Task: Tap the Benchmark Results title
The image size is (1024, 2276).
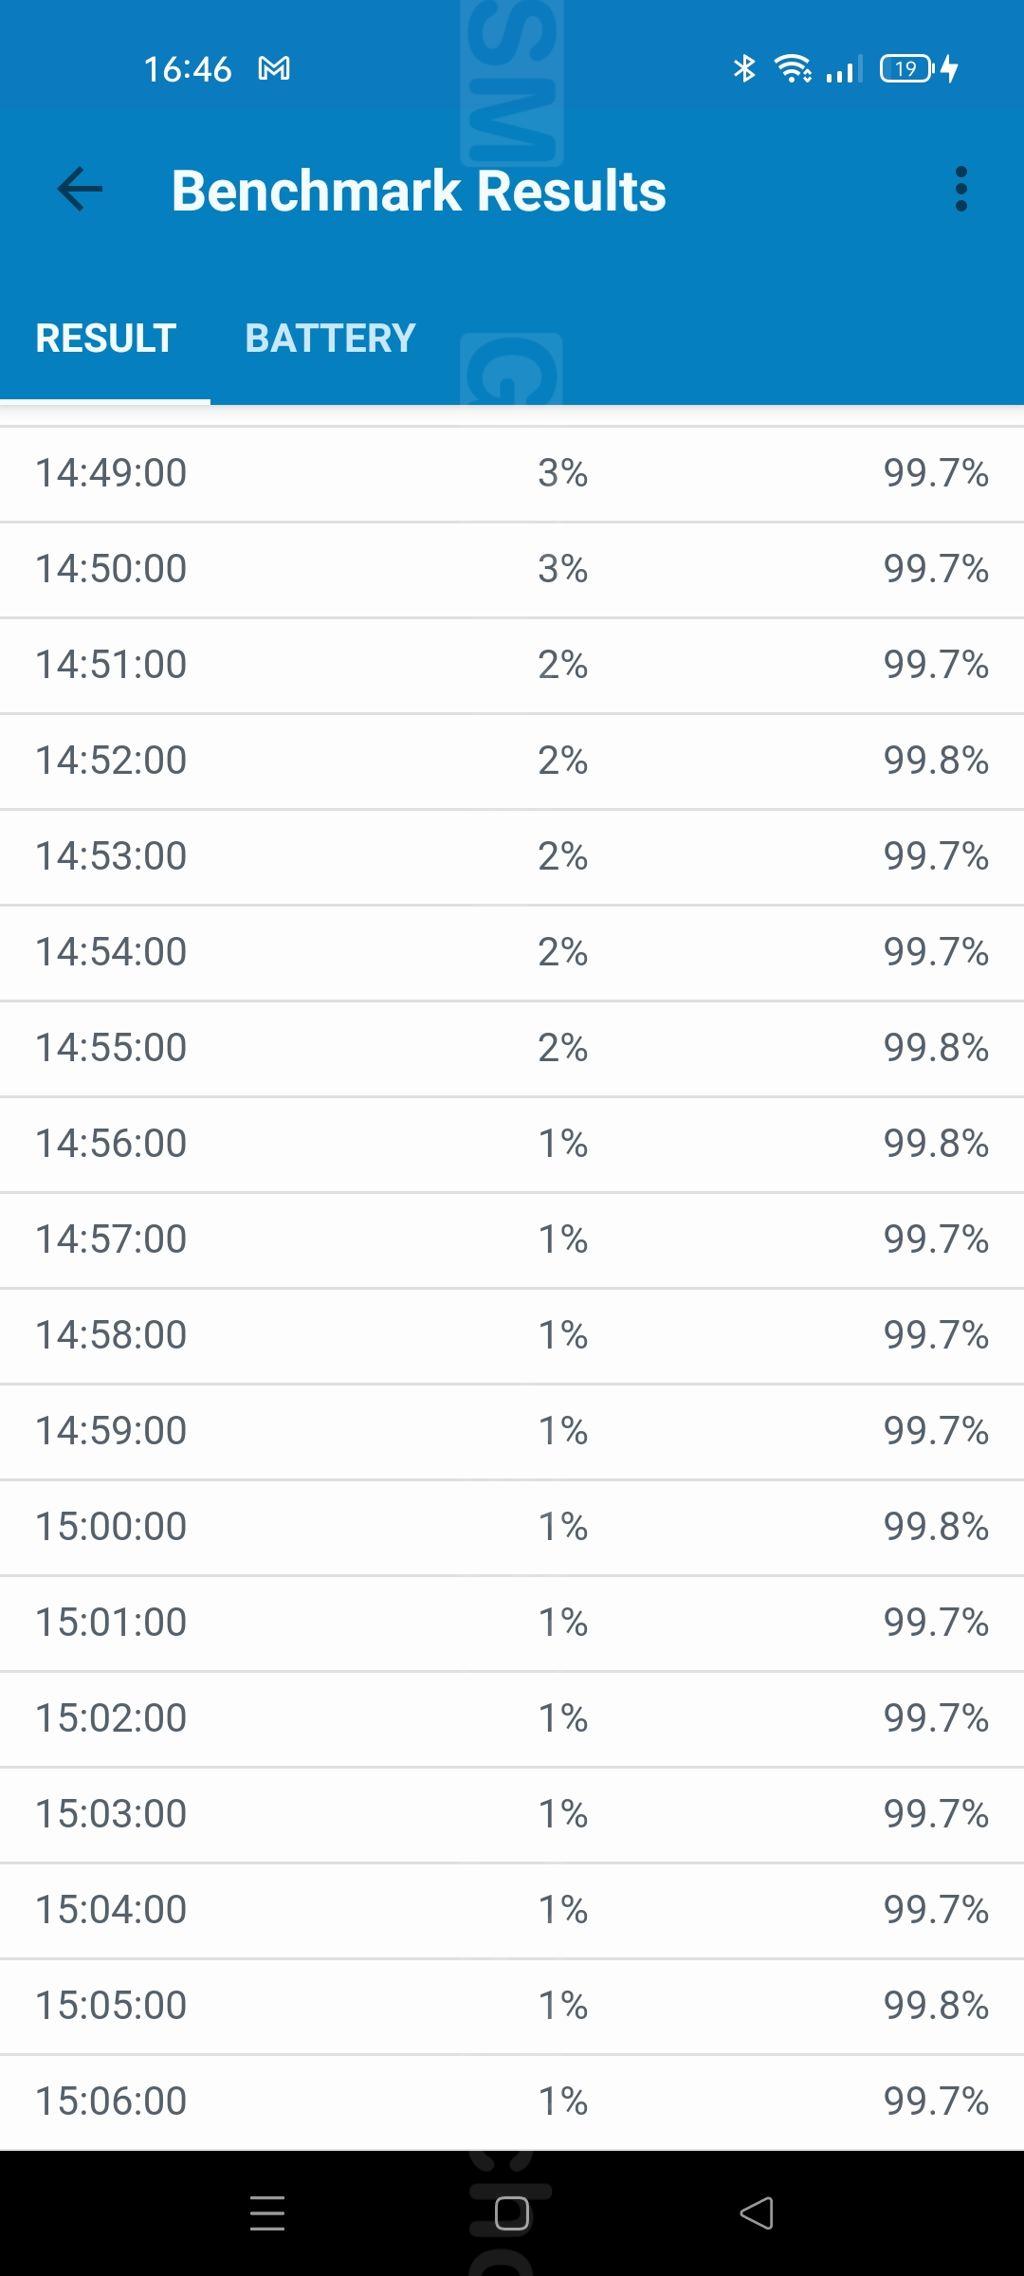Action: 418,190
